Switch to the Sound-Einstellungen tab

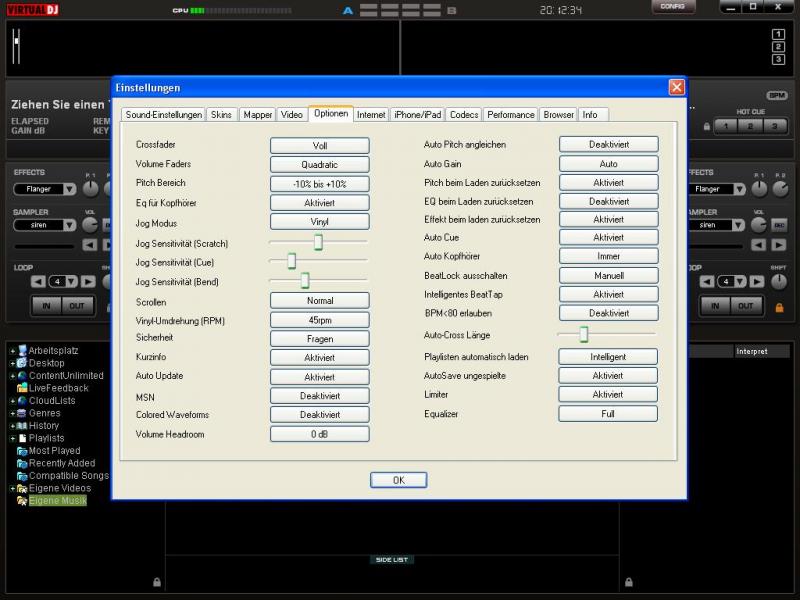point(164,115)
